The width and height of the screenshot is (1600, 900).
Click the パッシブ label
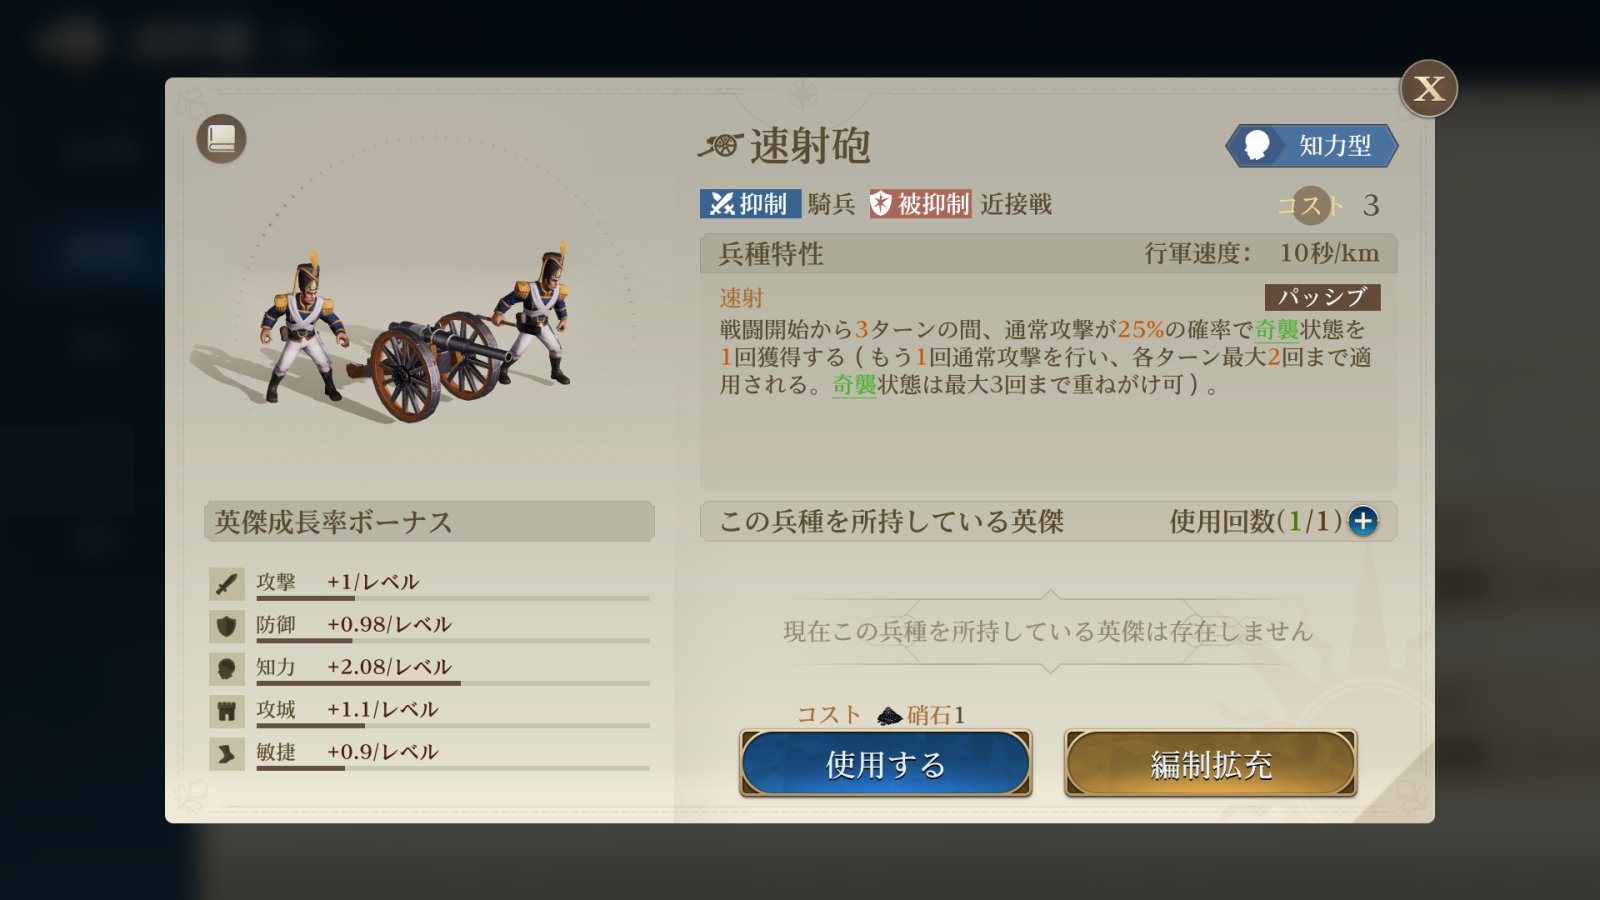click(1322, 297)
